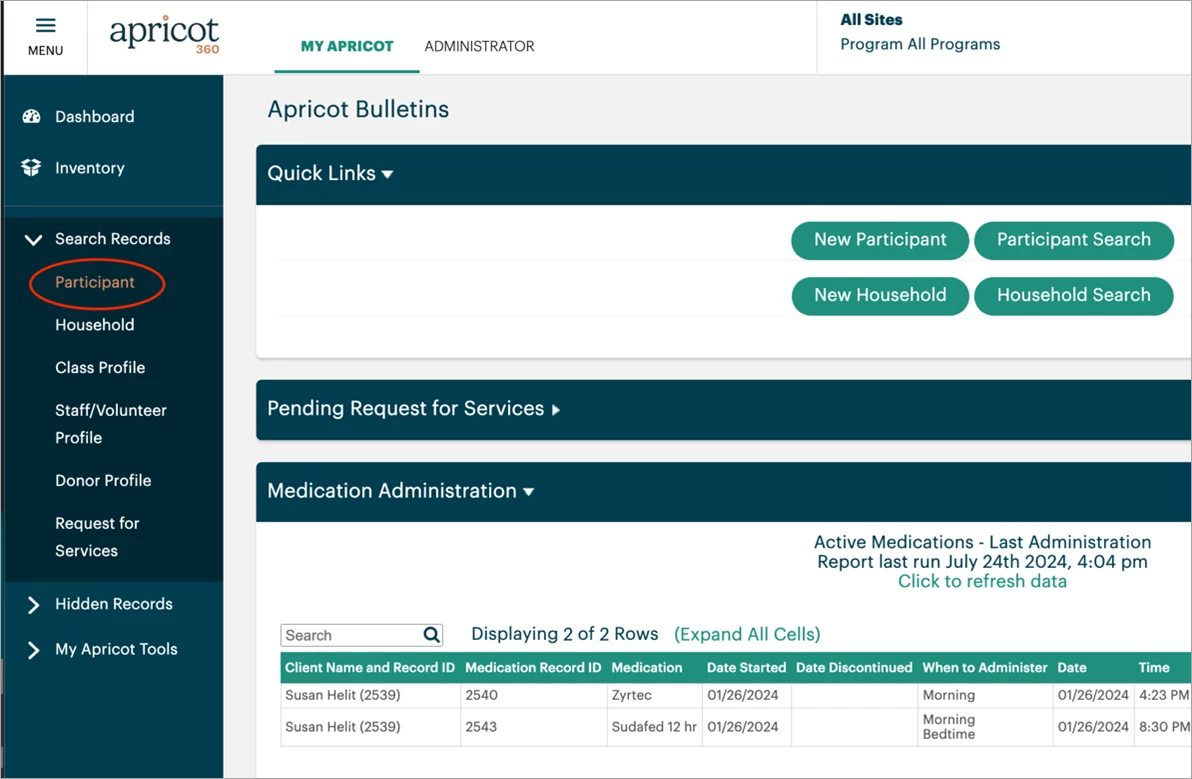The width and height of the screenshot is (1192, 779).
Task: Click Program All Programs selector
Action: tap(920, 44)
